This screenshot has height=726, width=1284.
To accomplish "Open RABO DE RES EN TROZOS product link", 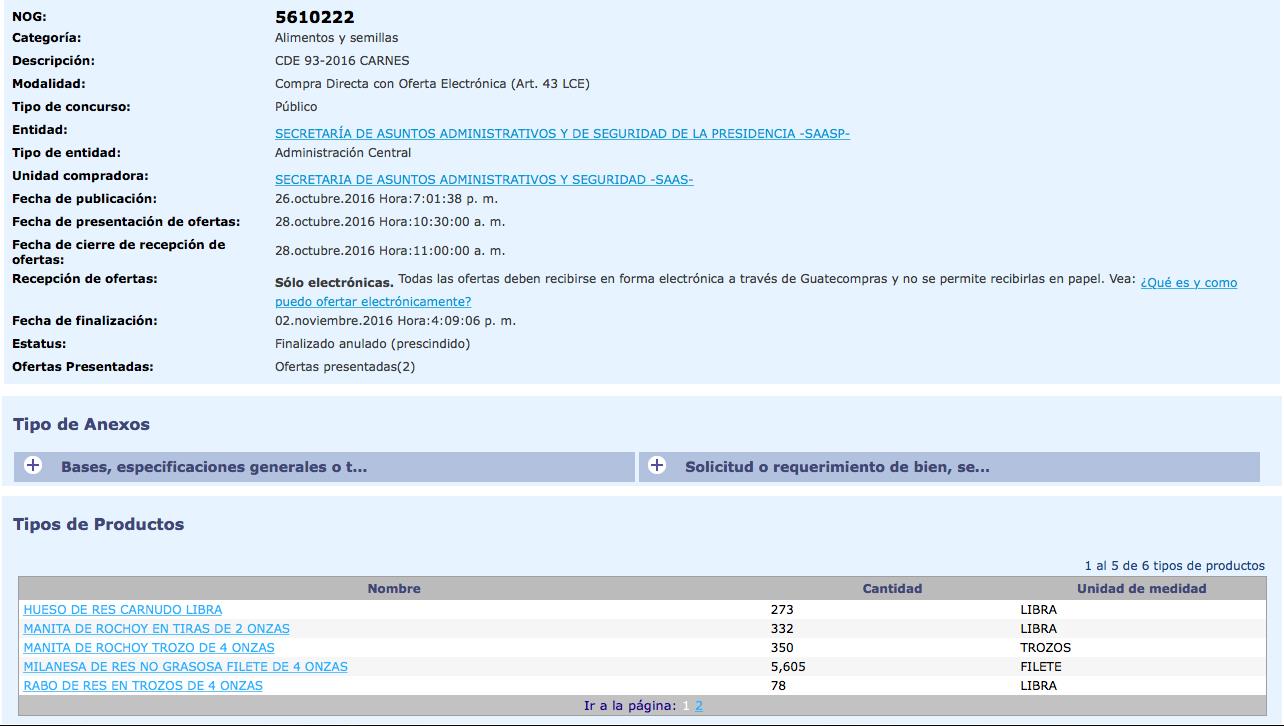I will 143,686.
